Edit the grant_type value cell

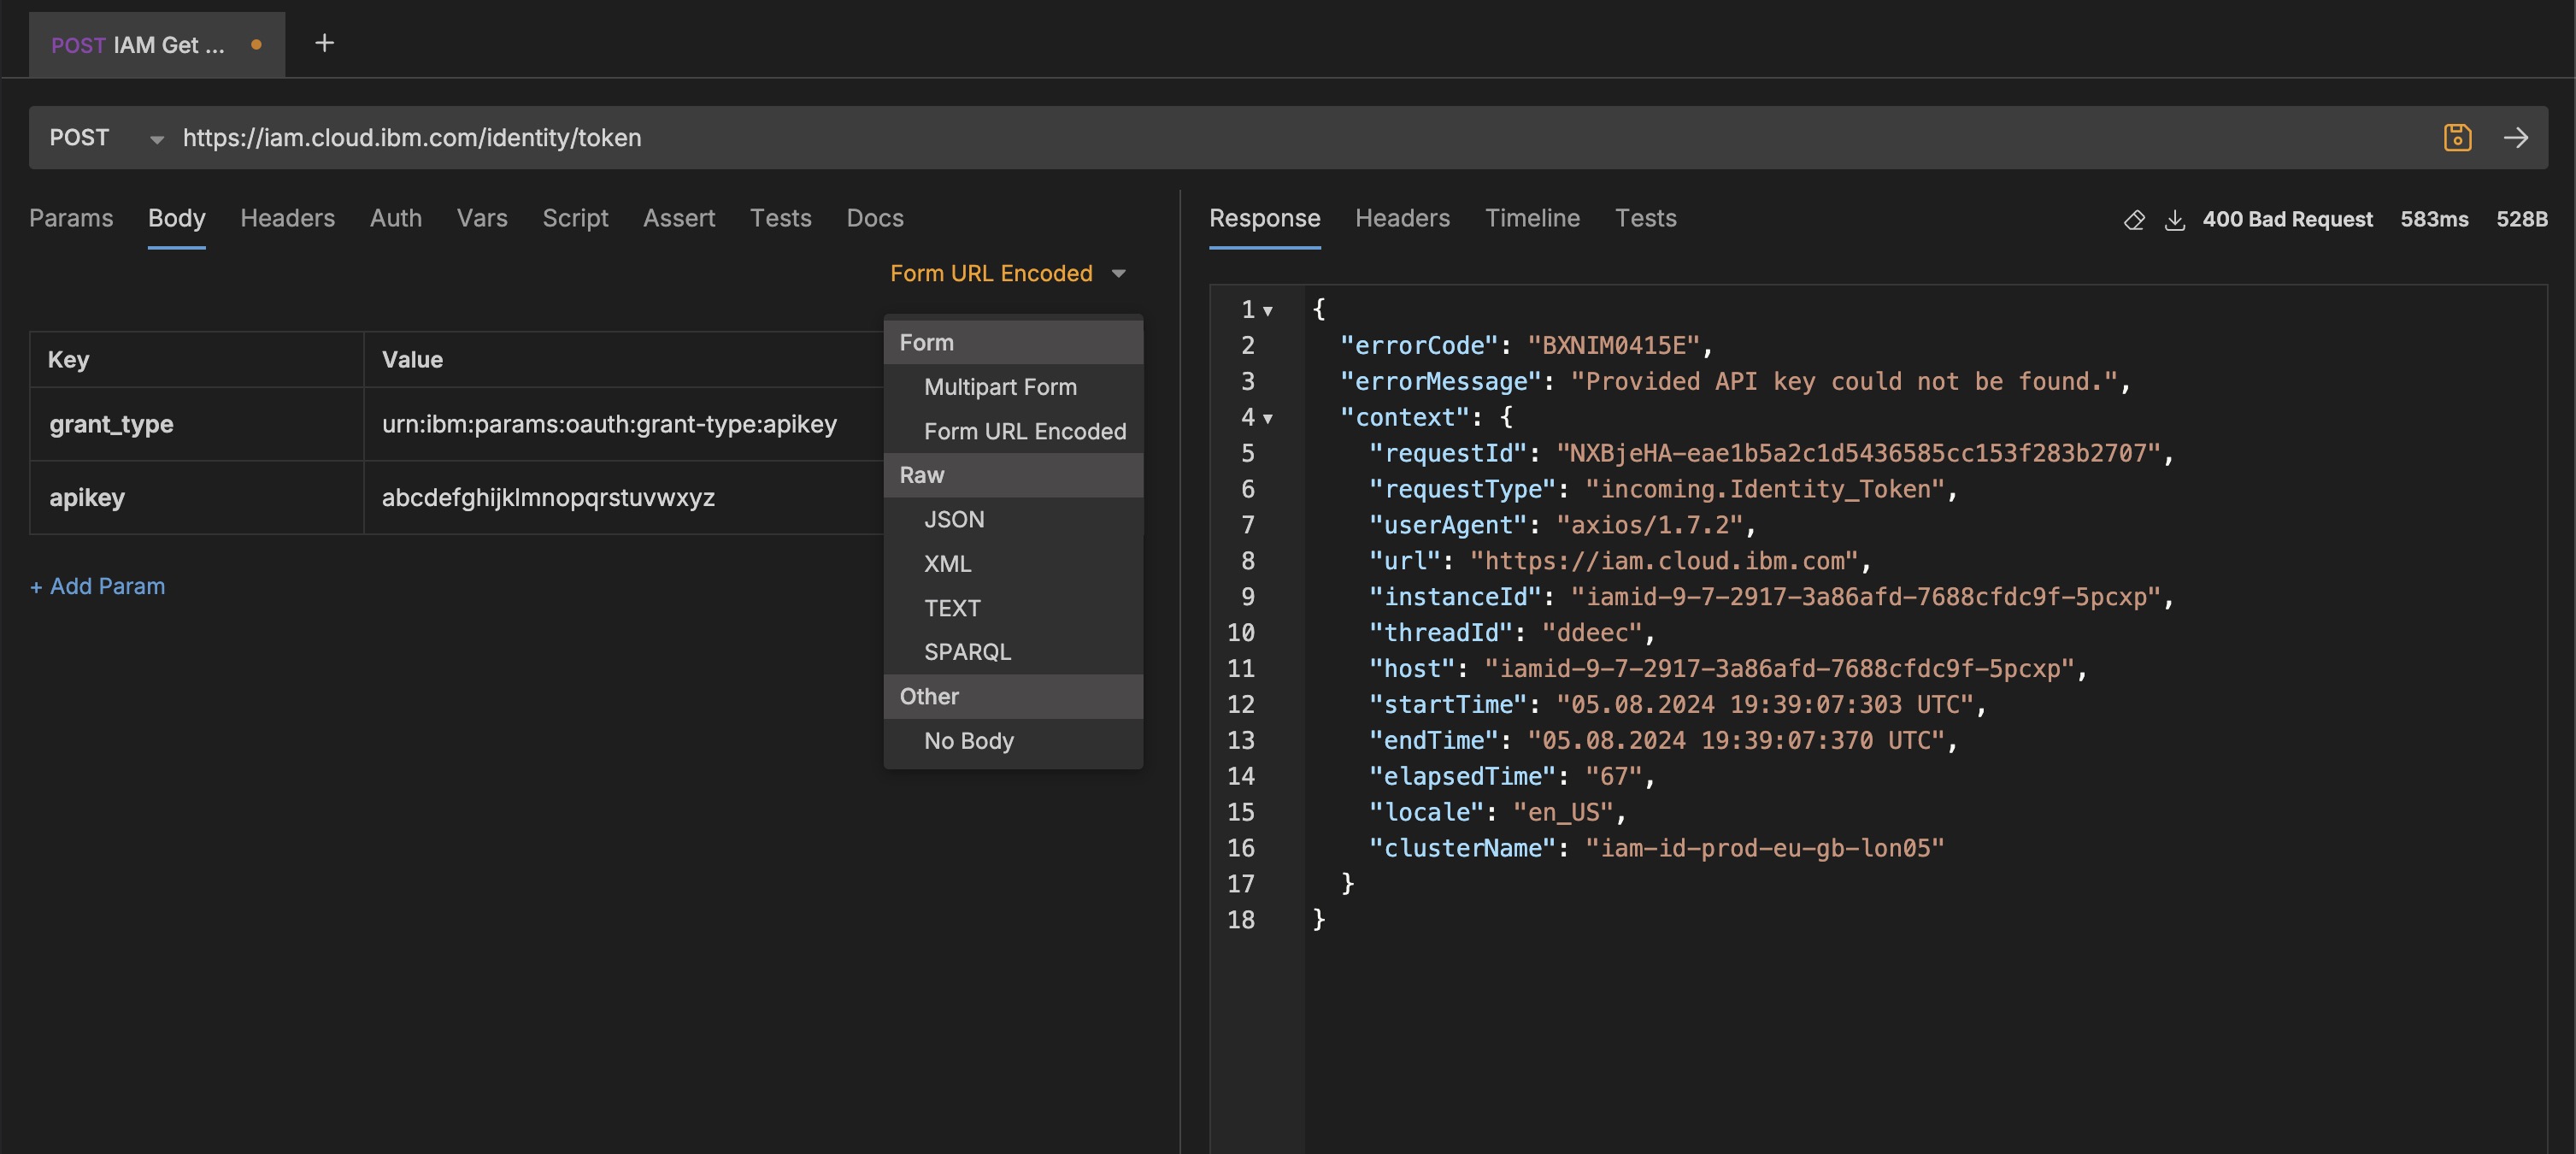[x=623, y=424]
